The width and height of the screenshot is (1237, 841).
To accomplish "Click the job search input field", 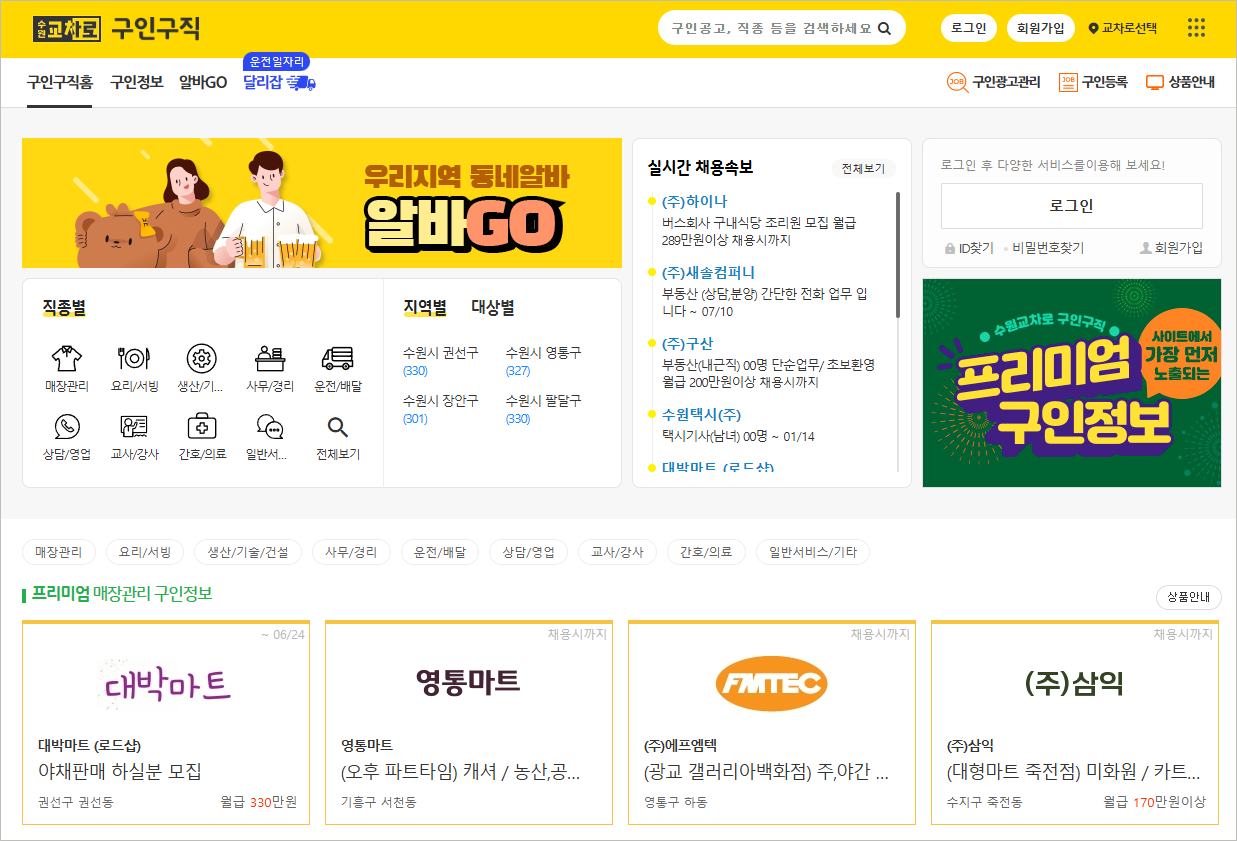I will point(770,28).
